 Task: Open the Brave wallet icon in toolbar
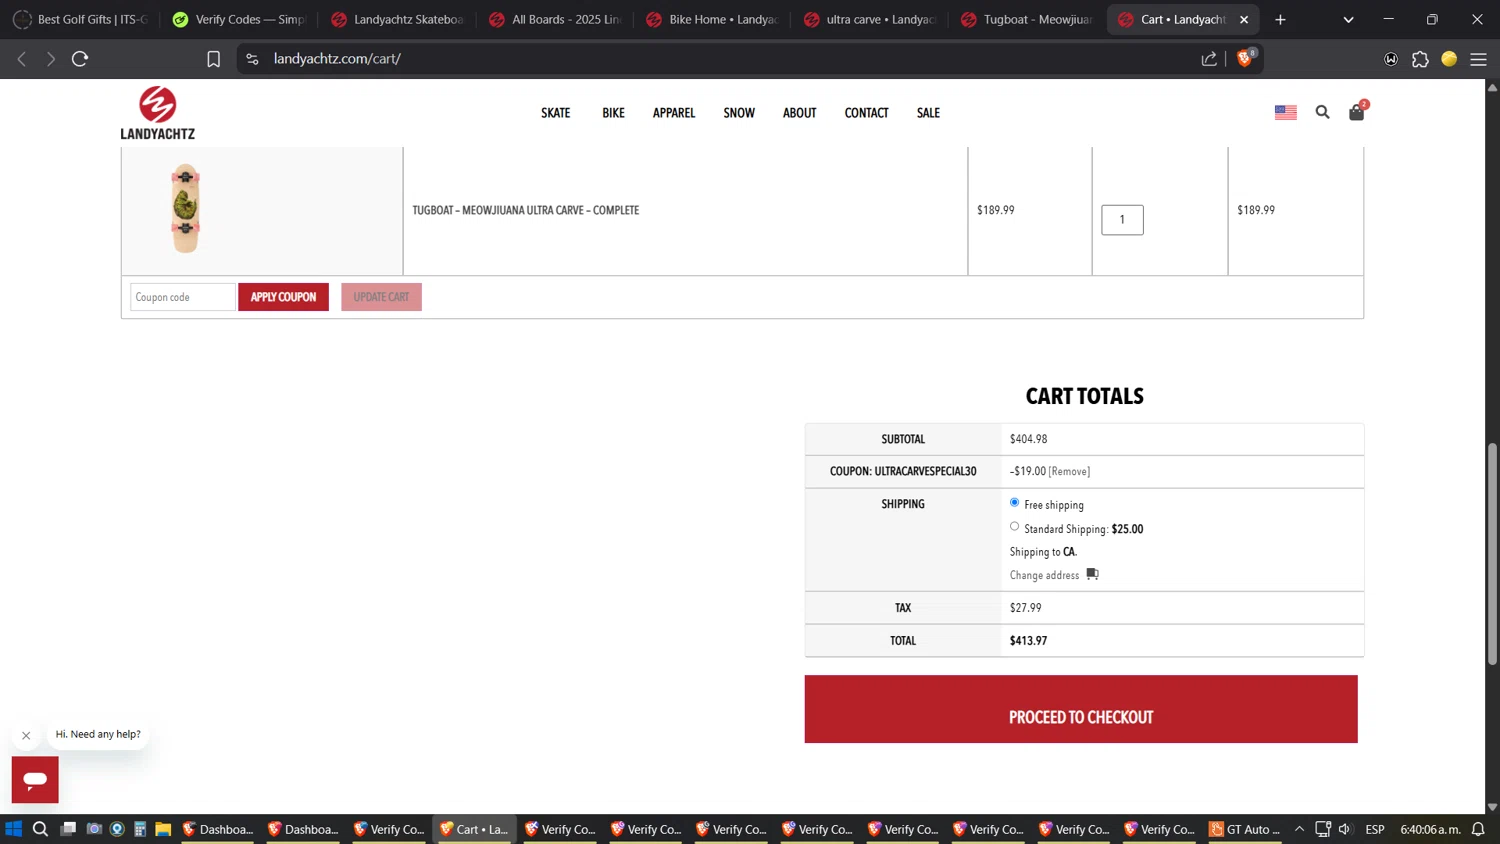click(1390, 59)
